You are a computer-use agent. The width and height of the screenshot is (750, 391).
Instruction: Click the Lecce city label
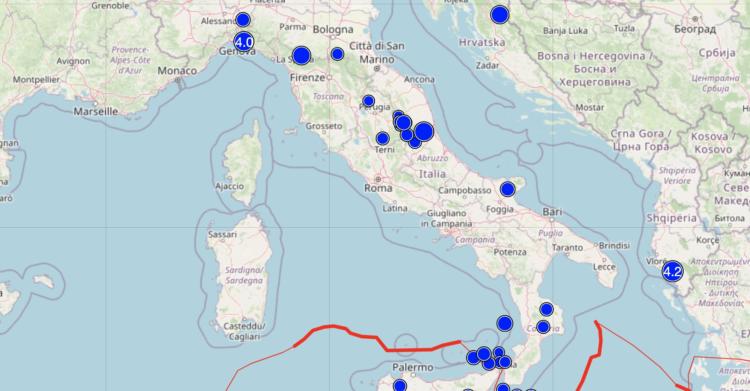[604, 267]
